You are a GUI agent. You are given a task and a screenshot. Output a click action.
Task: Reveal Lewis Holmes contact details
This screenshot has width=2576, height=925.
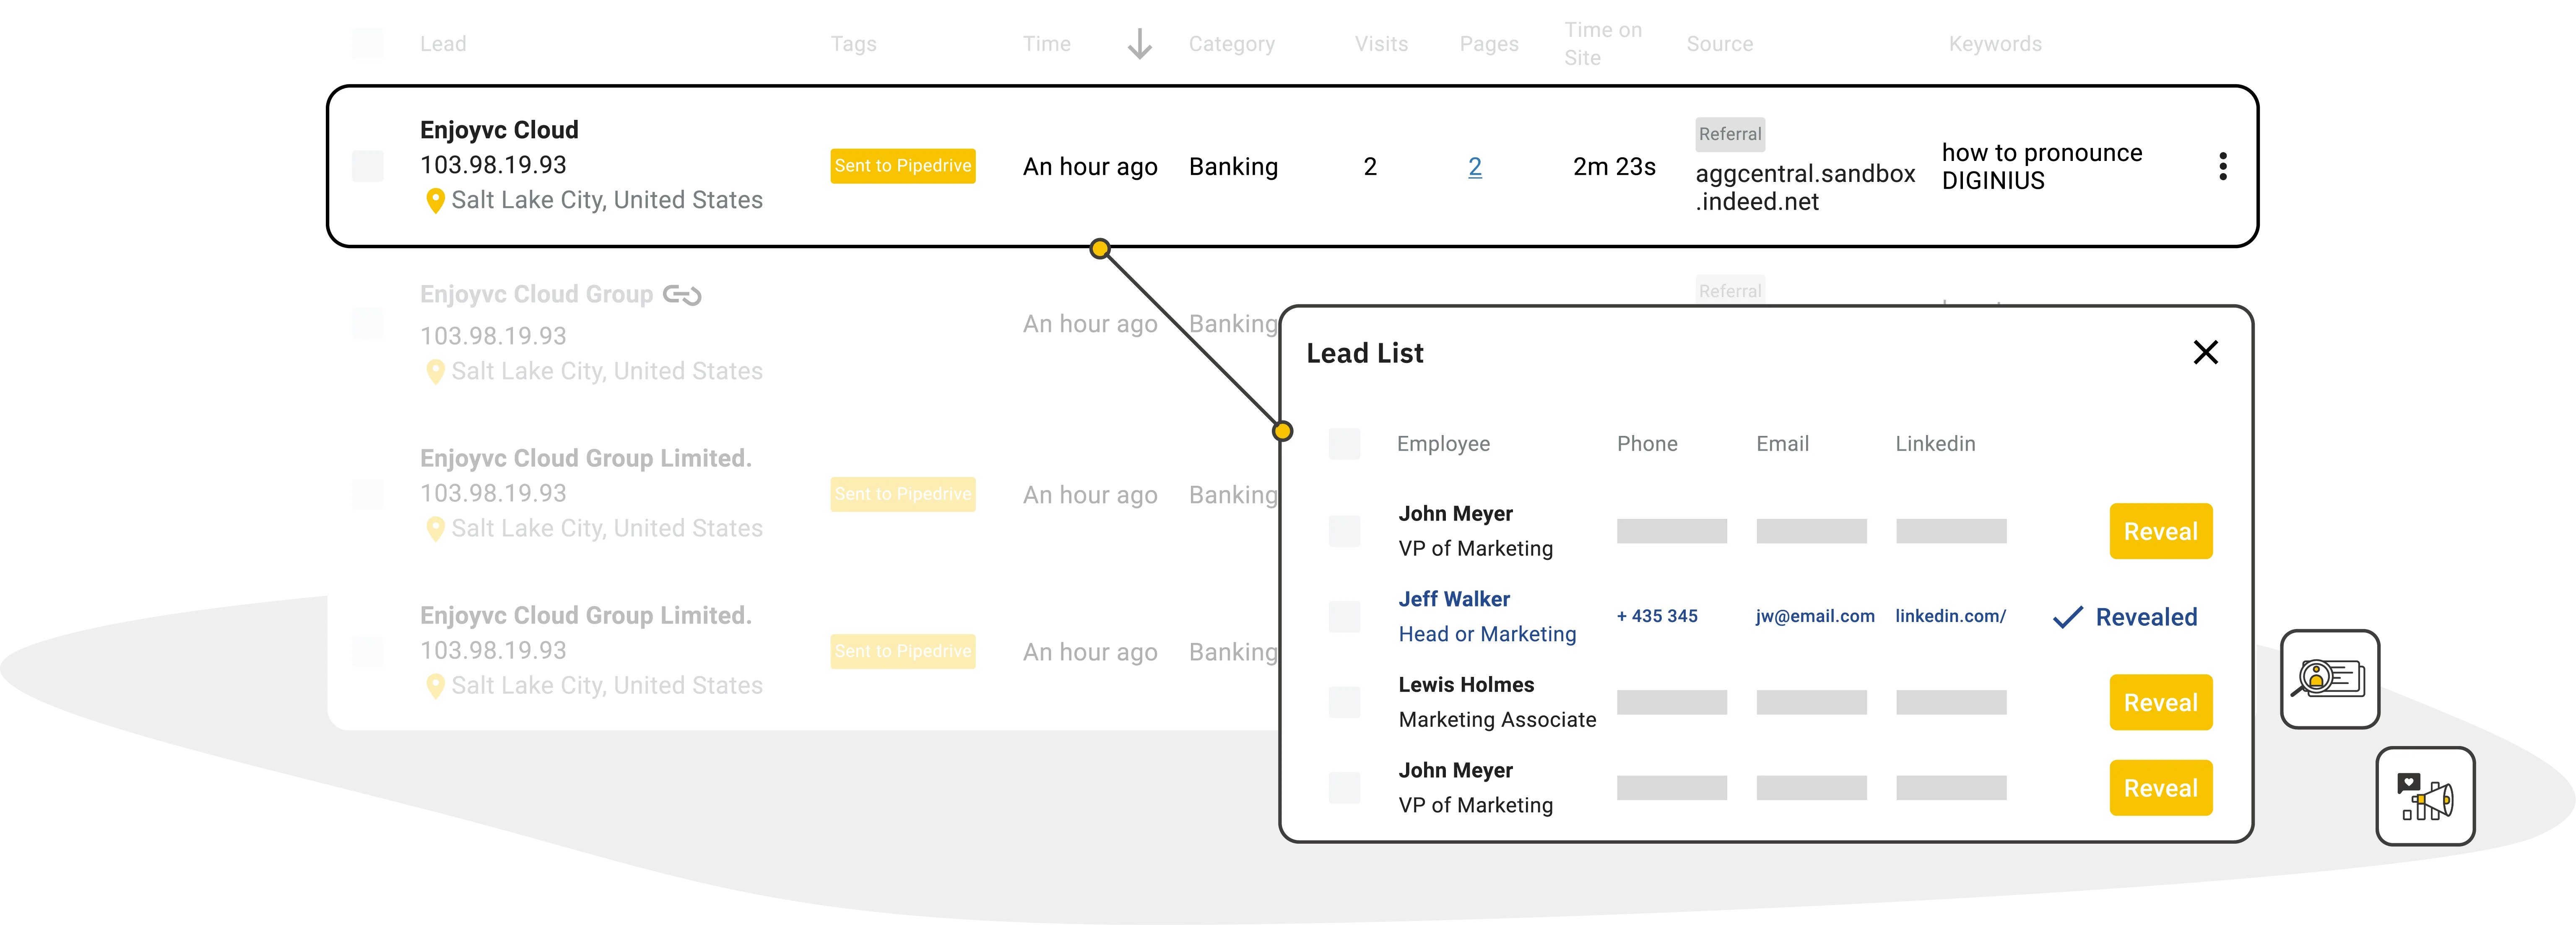2160,703
